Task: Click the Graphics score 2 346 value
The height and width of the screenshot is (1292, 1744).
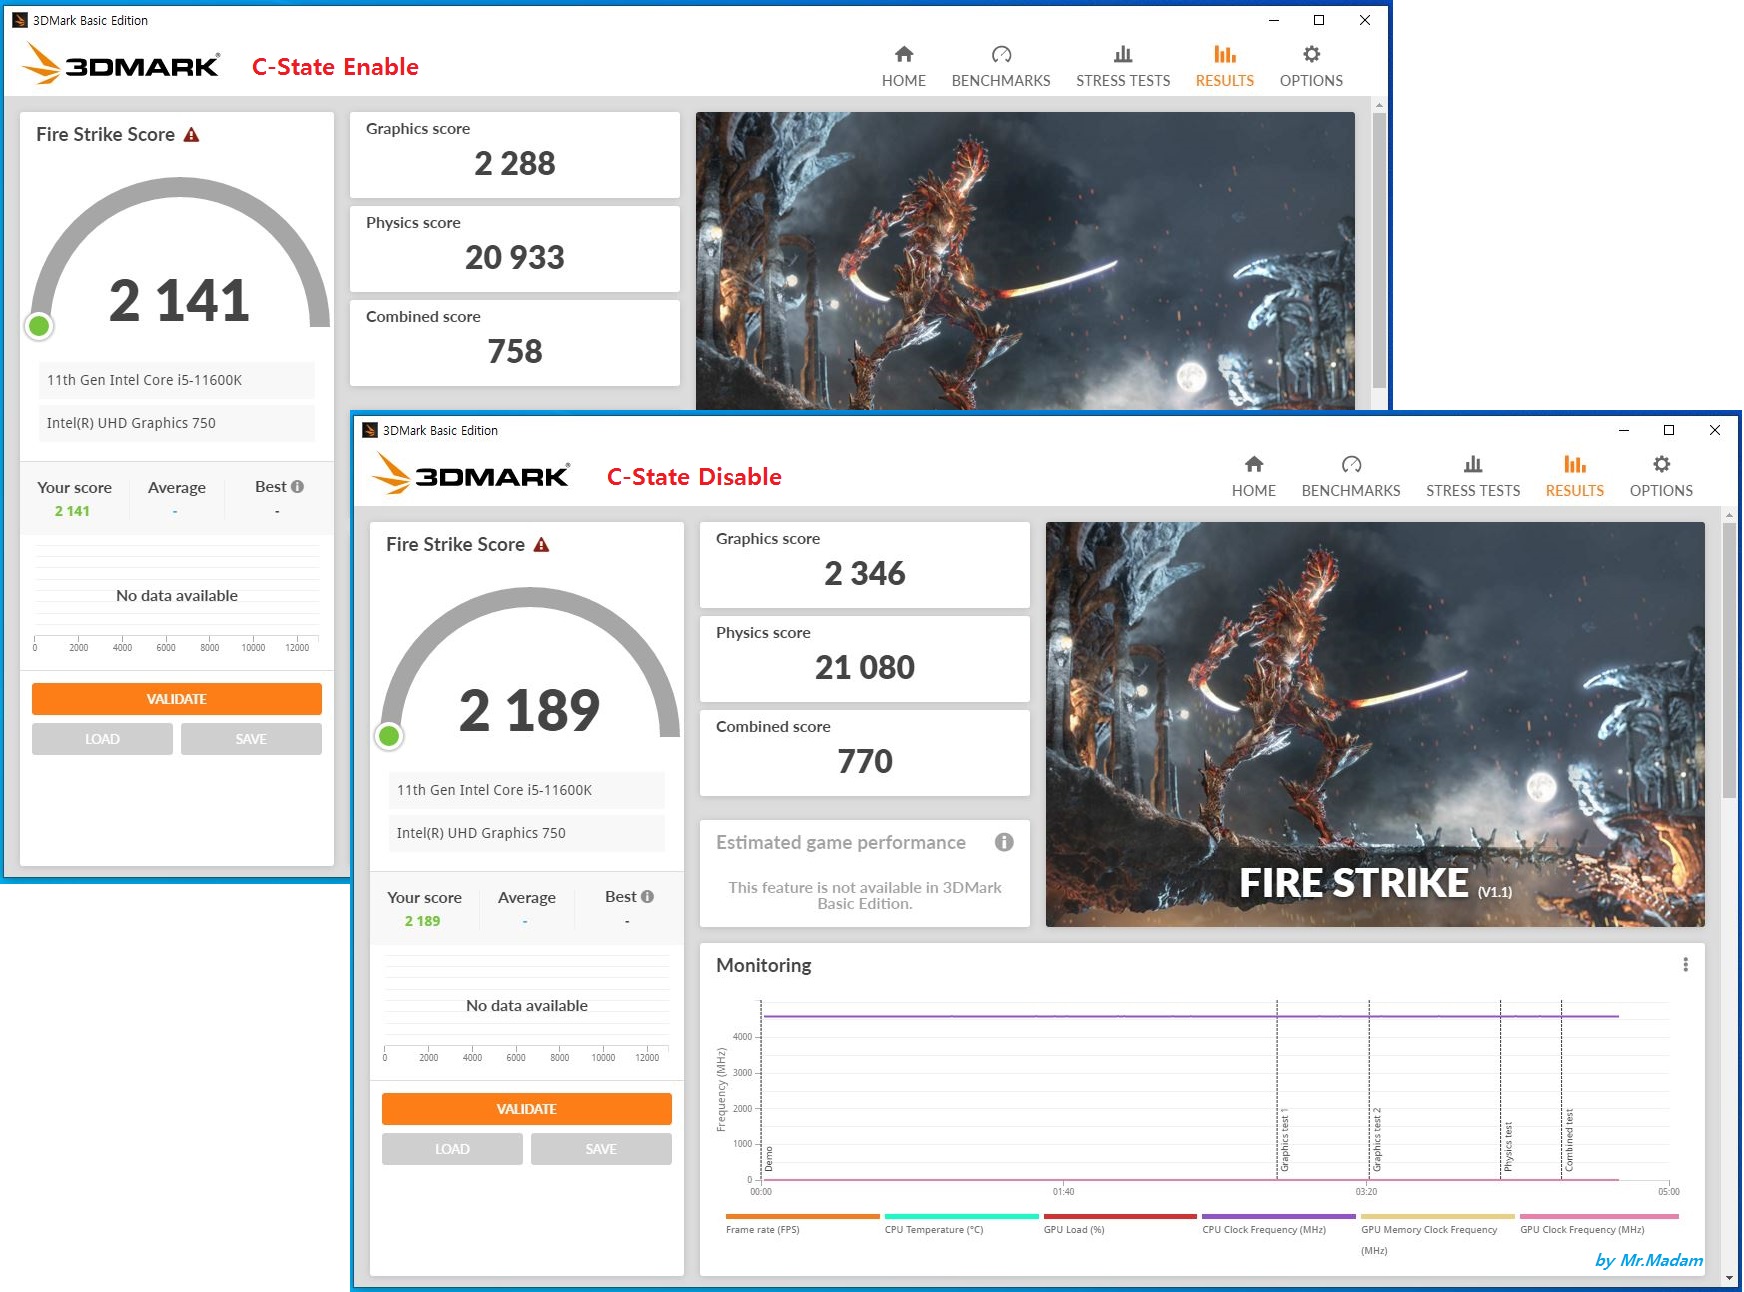Action: coord(864,573)
